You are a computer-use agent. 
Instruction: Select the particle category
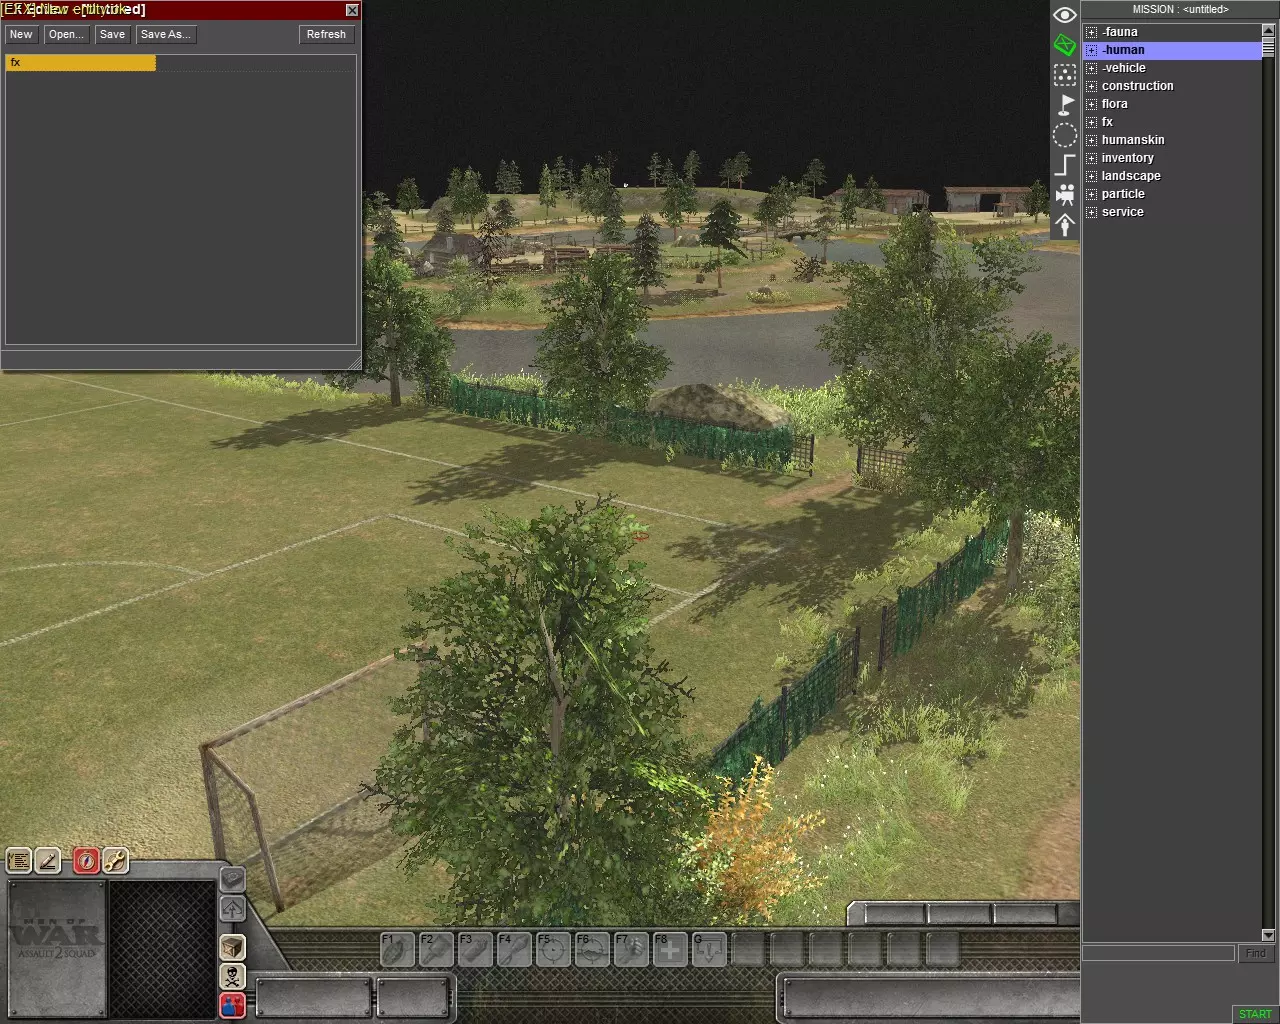tap(1123, 194)
